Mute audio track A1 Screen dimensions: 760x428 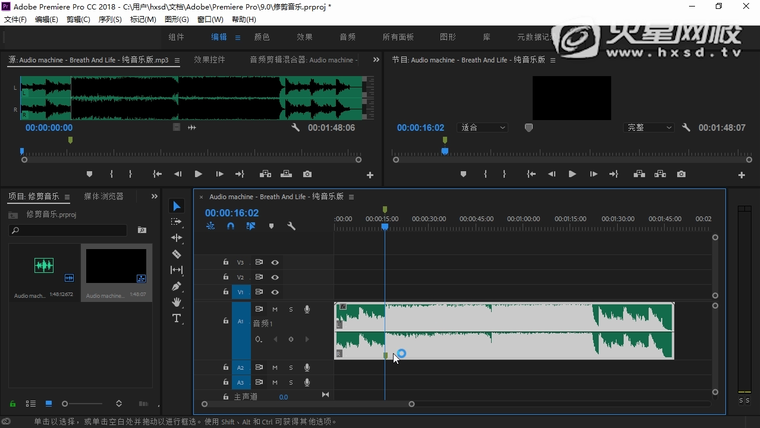pos(275,309)
